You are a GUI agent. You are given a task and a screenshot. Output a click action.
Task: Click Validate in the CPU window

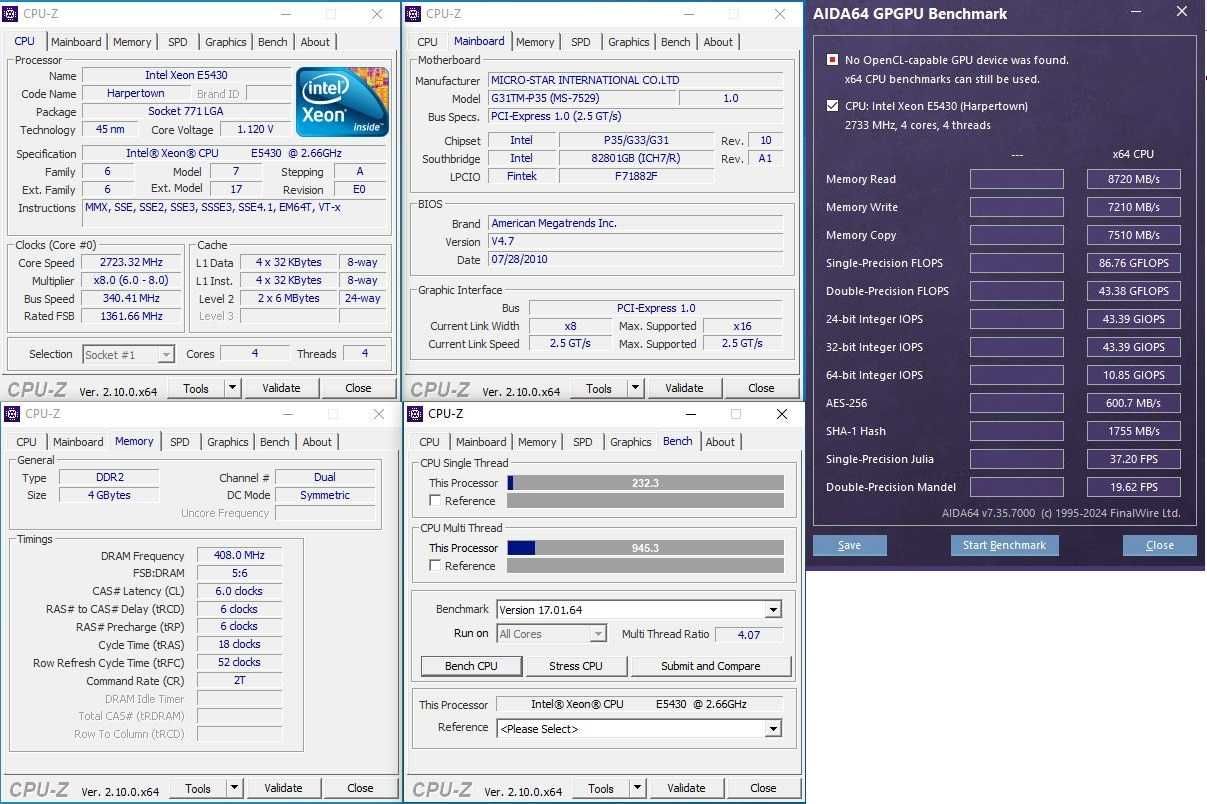(x=281, y=388)
